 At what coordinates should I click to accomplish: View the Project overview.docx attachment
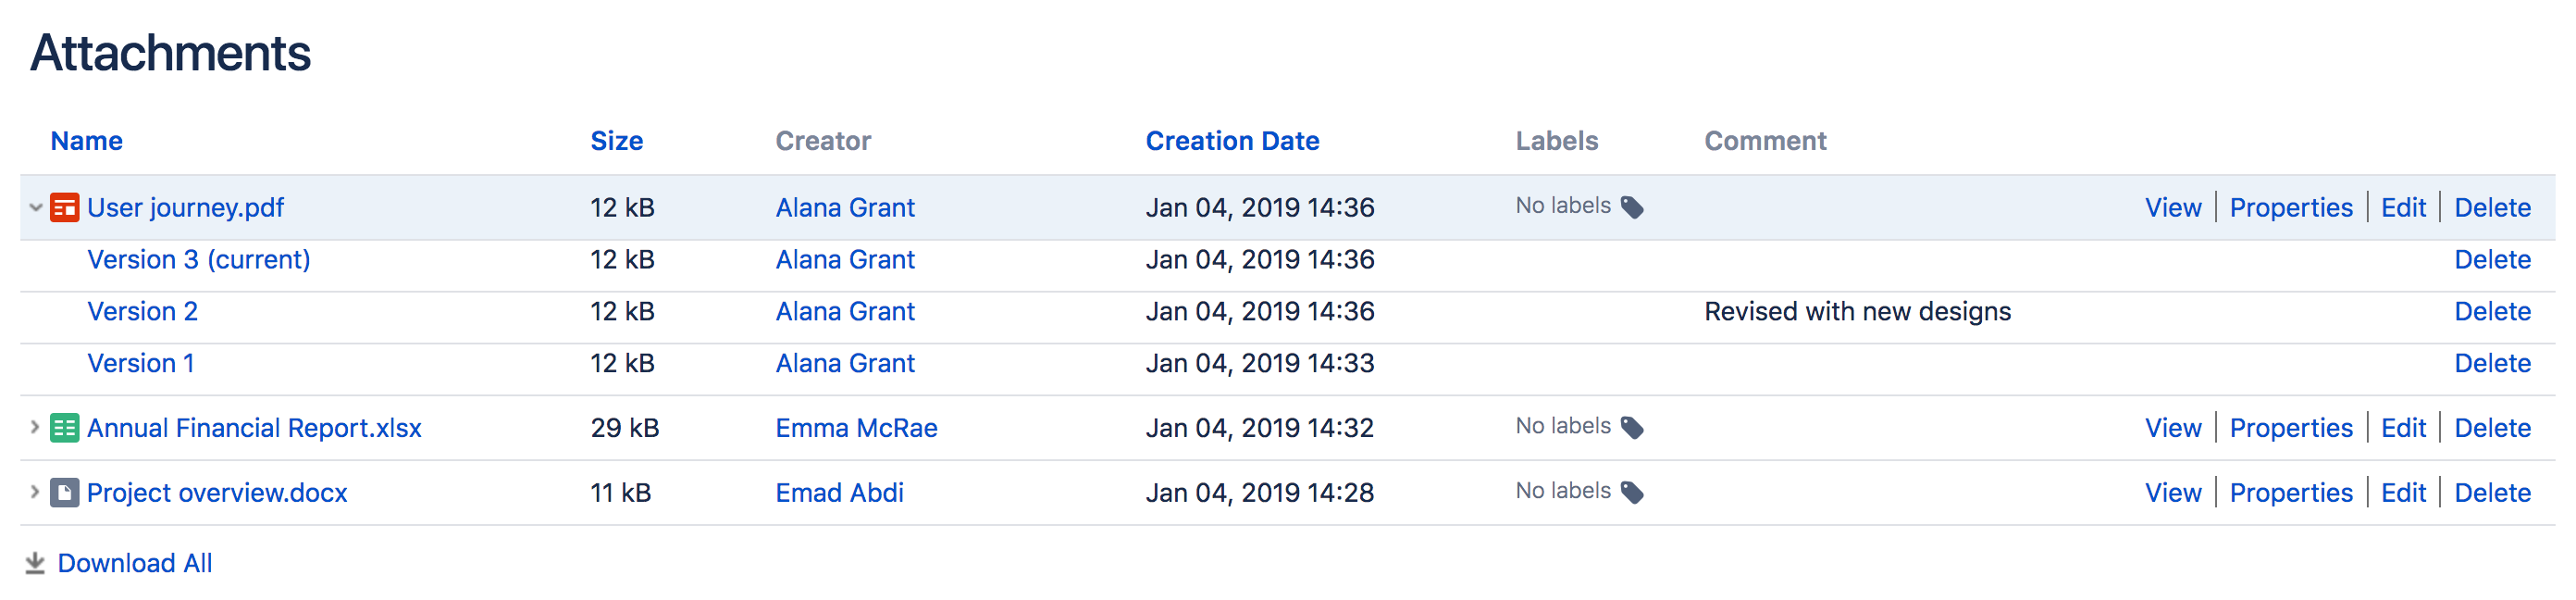[x=2172, y=493]
